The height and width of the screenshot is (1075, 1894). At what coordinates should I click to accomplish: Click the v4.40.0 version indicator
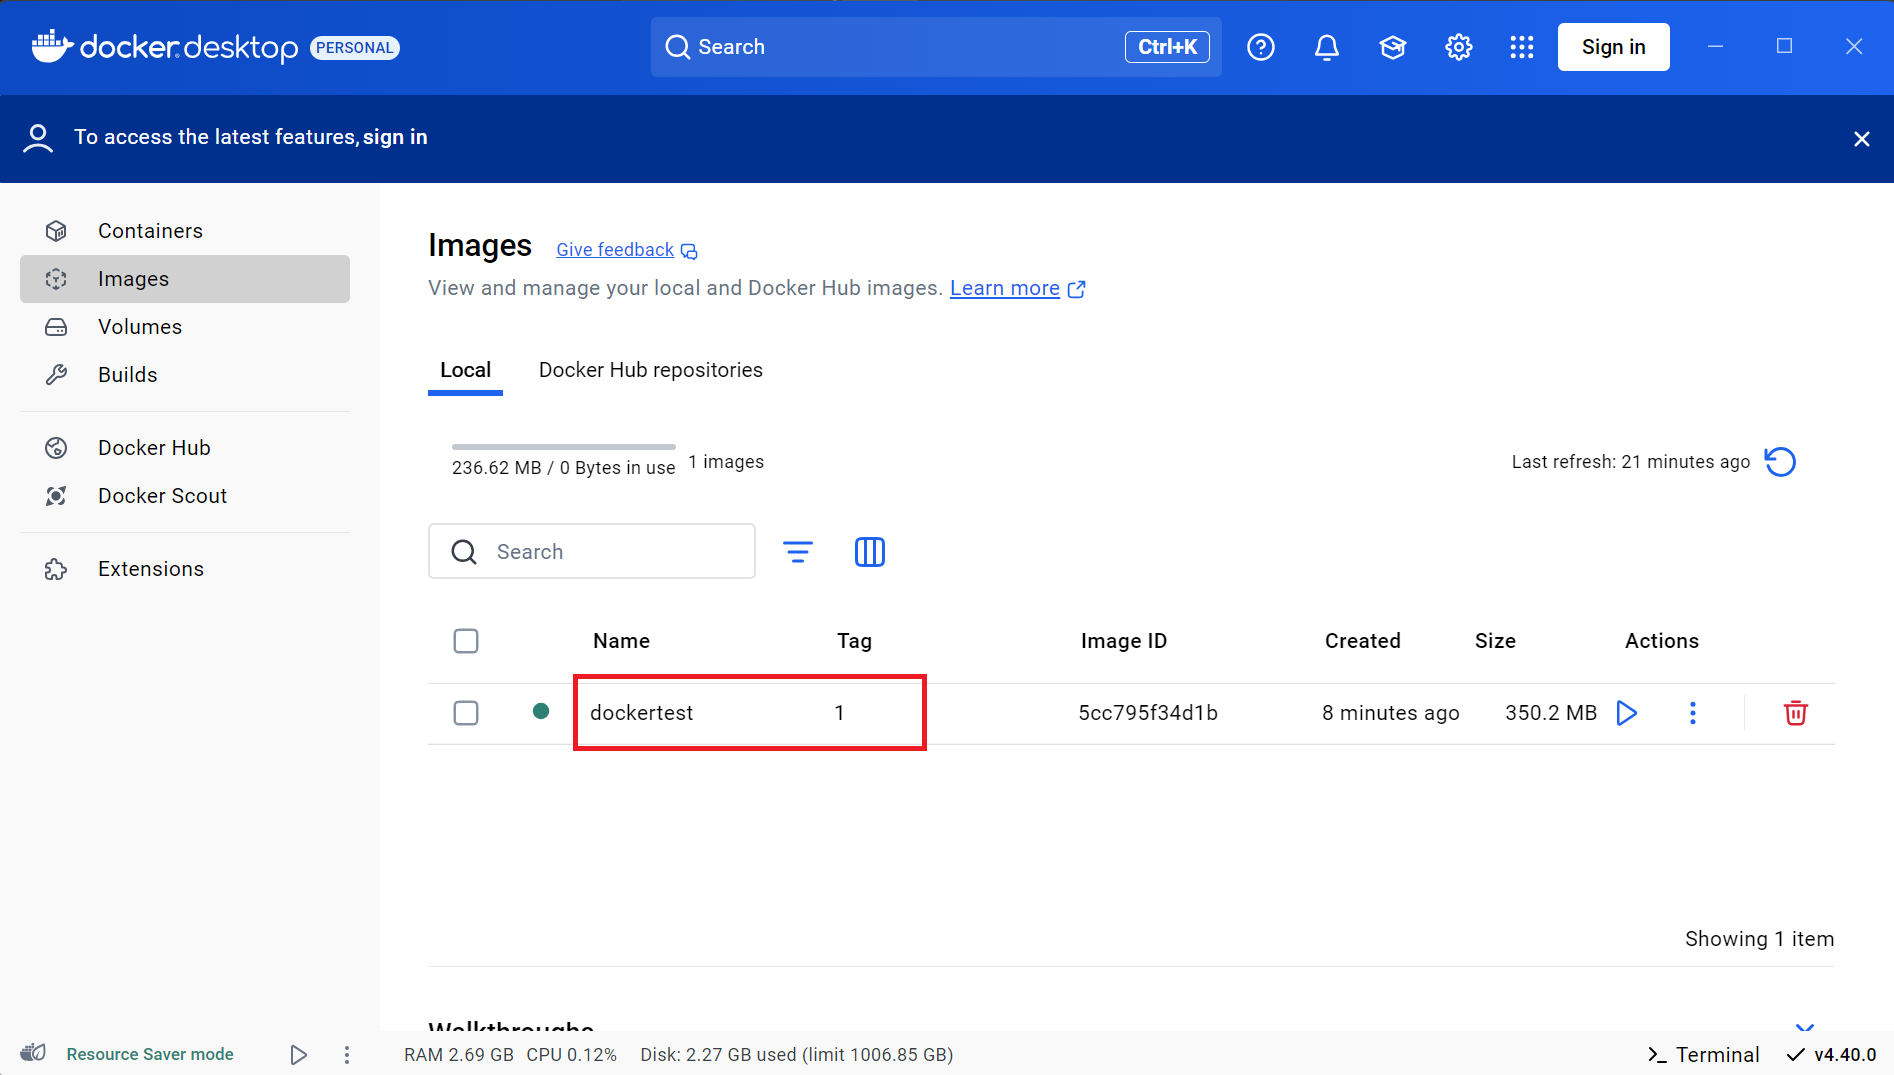point(1832,1054)
